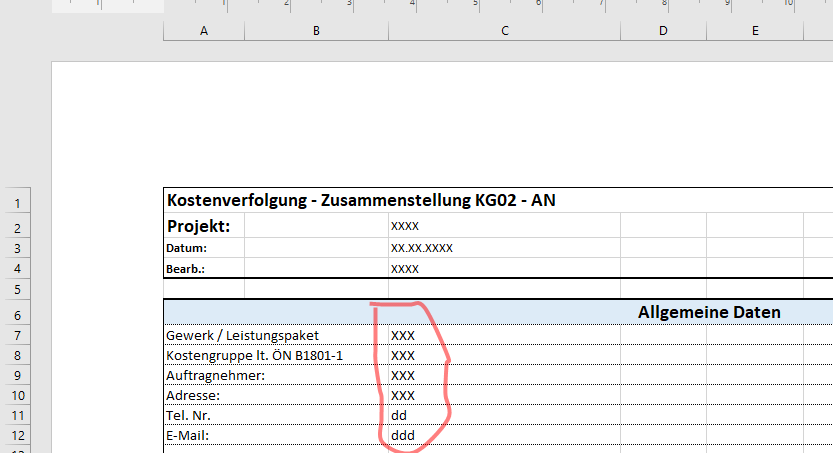Select column D header
This screenshot has width=833, height=453.
[x=663, y=31]
